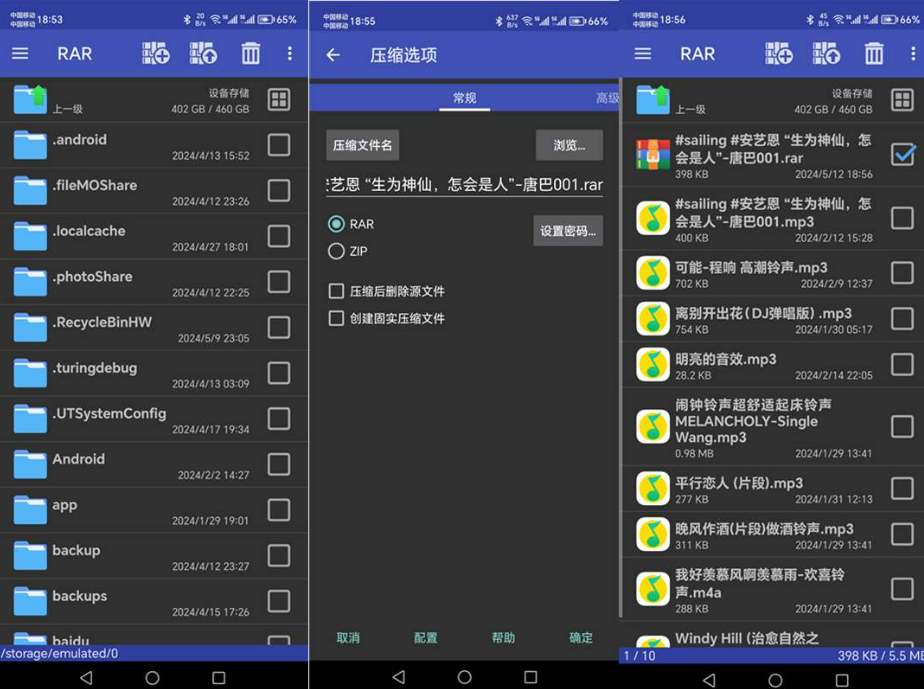Choose the RAR format radio button

click(337, 224)
